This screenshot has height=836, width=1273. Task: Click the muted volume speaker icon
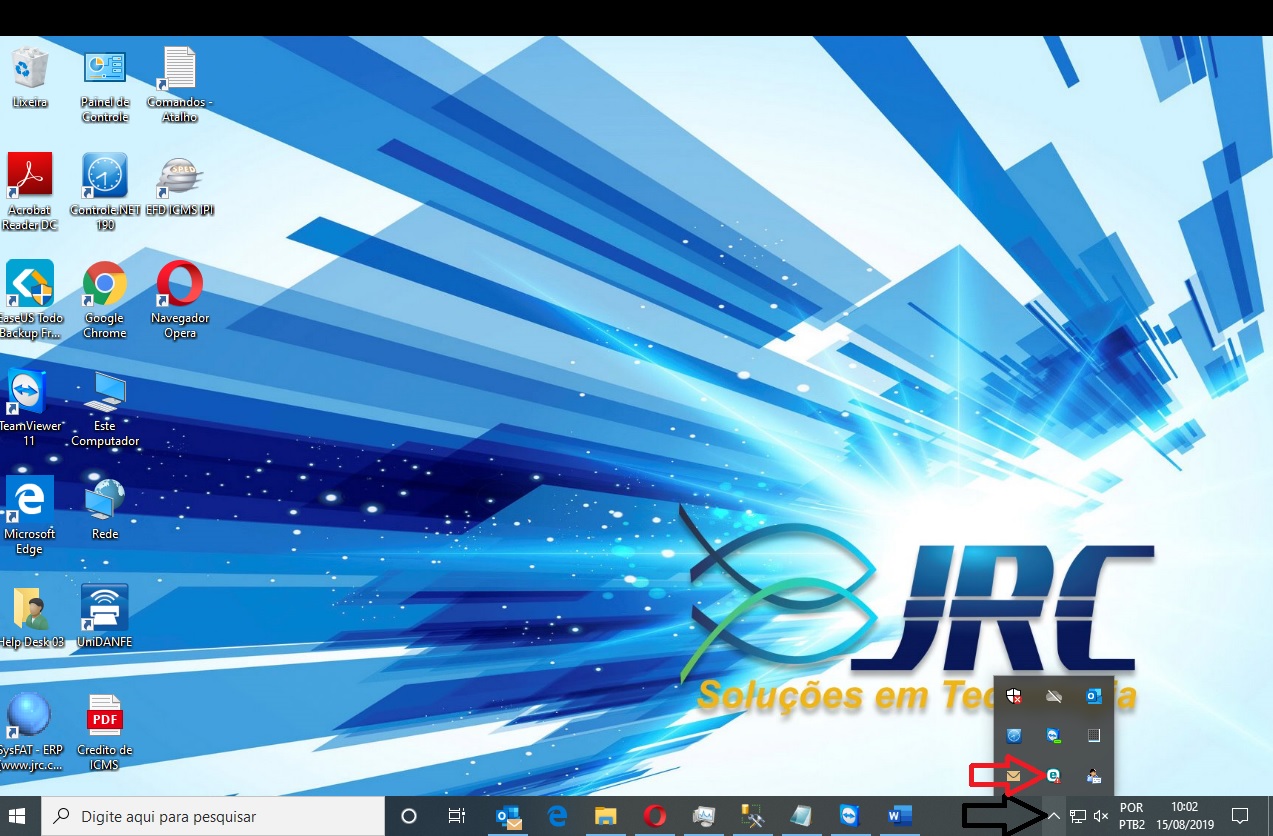point(1101,816)
